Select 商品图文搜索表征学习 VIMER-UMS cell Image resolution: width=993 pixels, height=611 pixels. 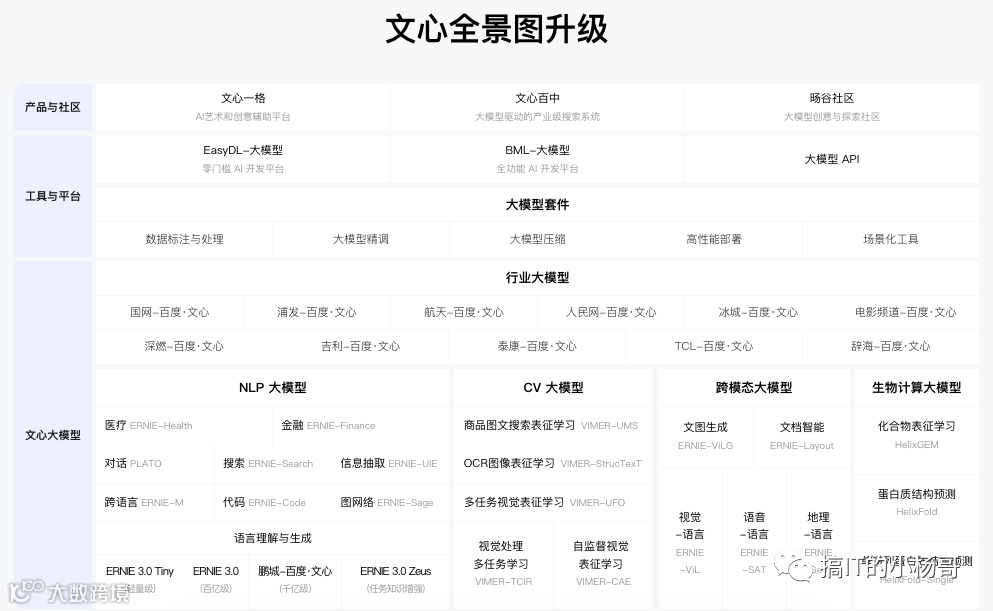click(553, 425)
